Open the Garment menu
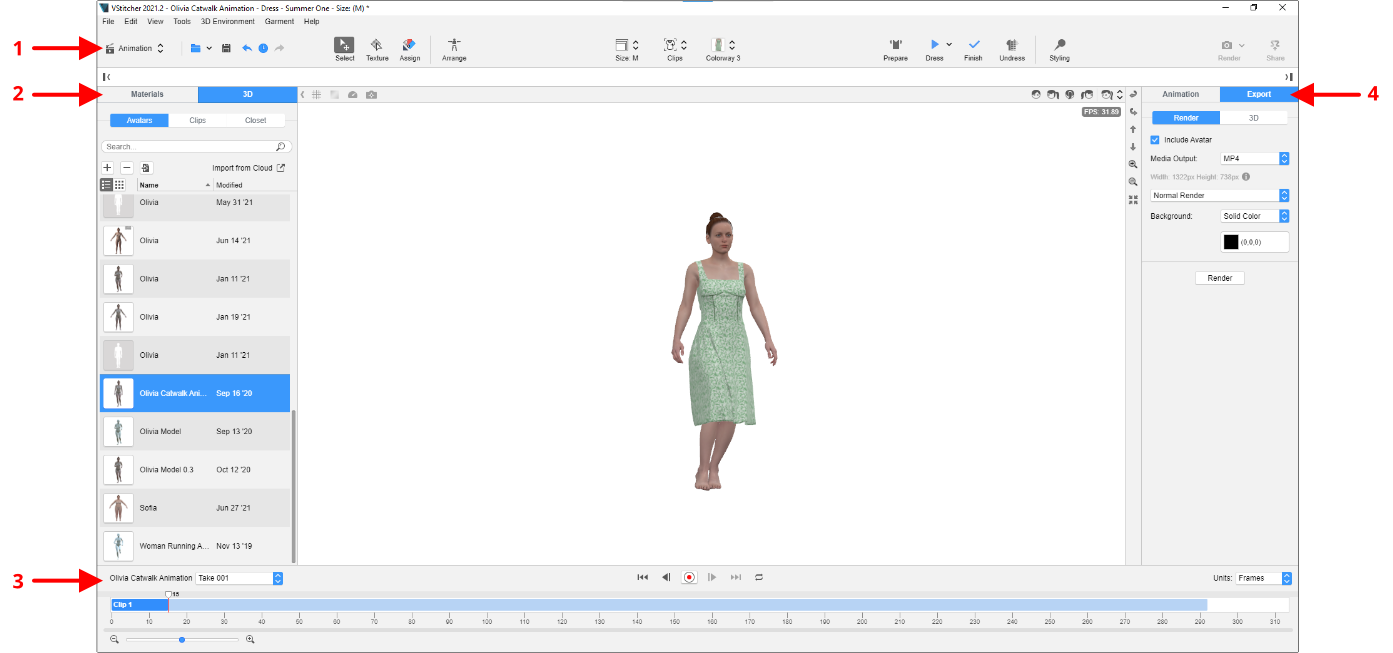The image size is (1393, 653). (x=279, y=21)
